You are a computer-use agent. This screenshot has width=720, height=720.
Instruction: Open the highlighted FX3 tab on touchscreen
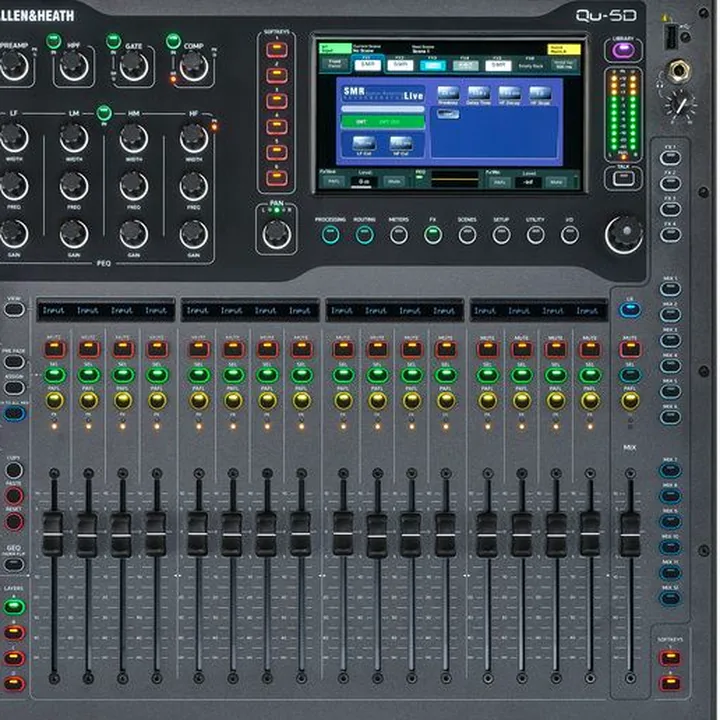click(x=433, y=64)
